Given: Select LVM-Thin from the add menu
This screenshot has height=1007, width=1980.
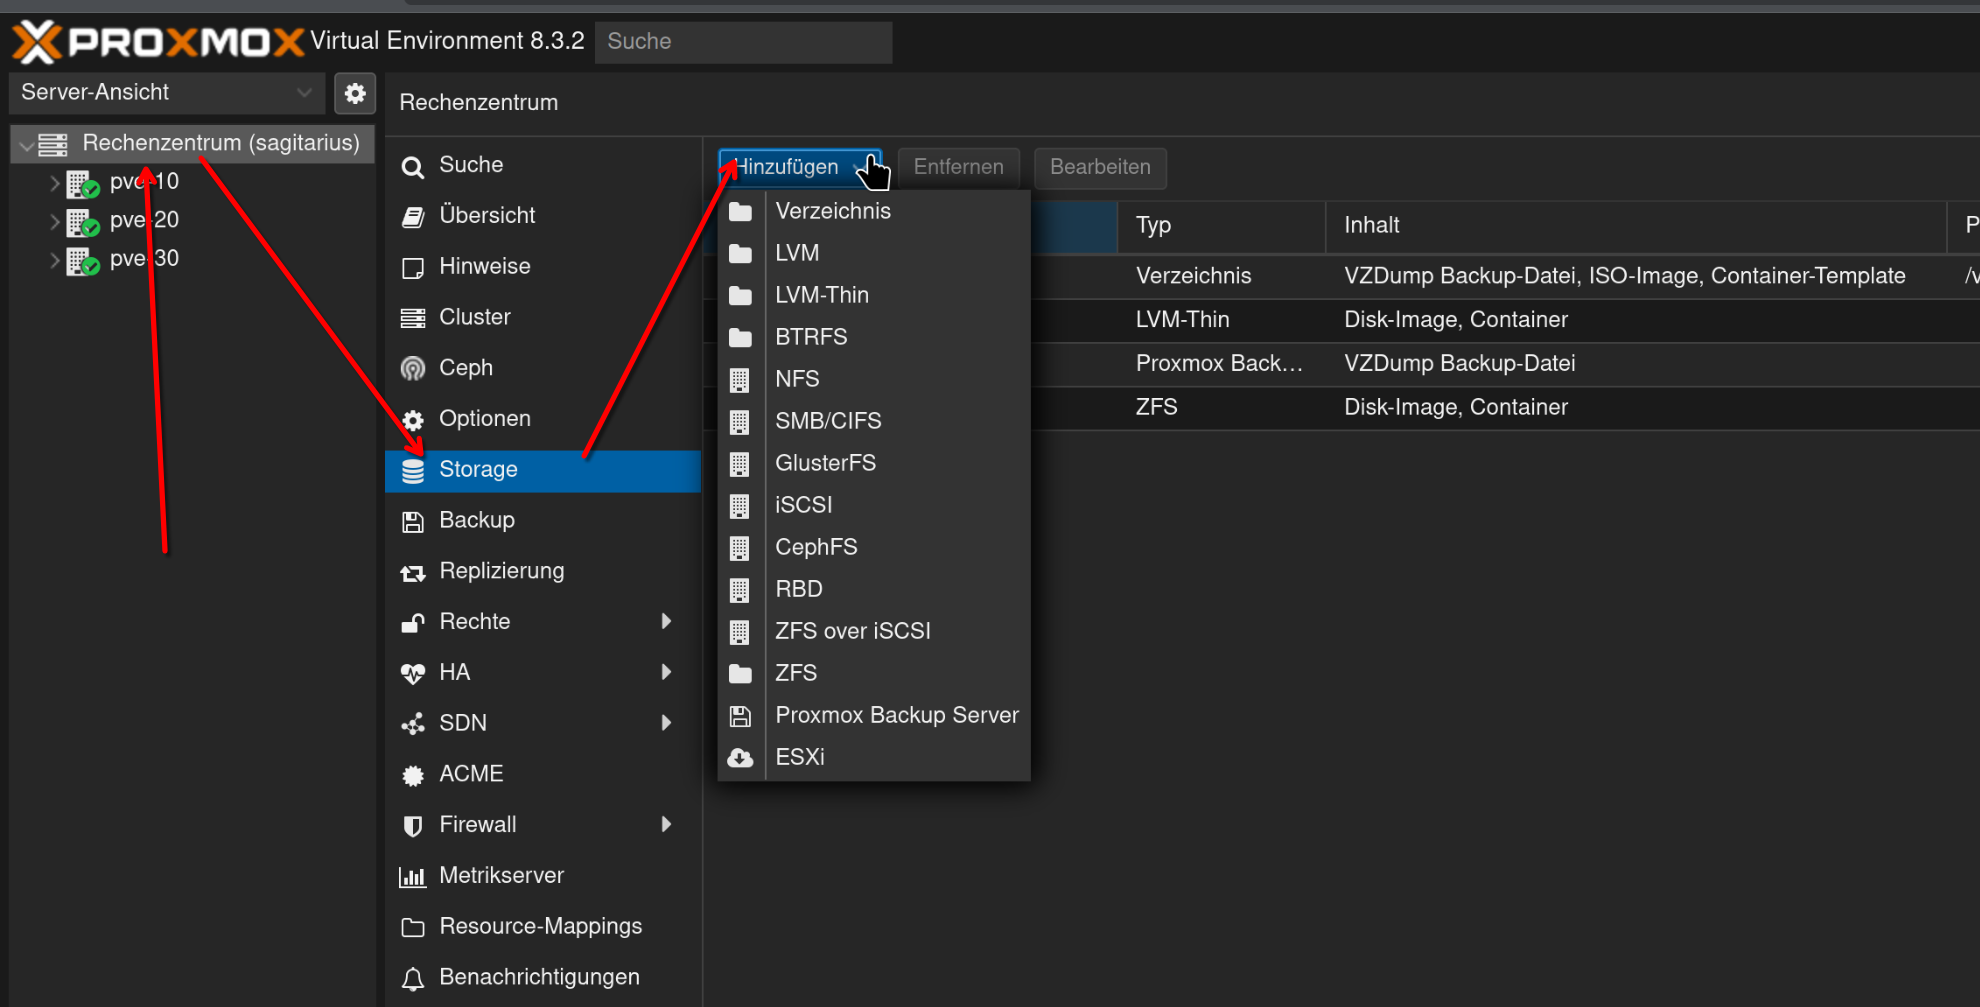Looking at the screenshot, I should pyautogui.click(x=874, y=295).
